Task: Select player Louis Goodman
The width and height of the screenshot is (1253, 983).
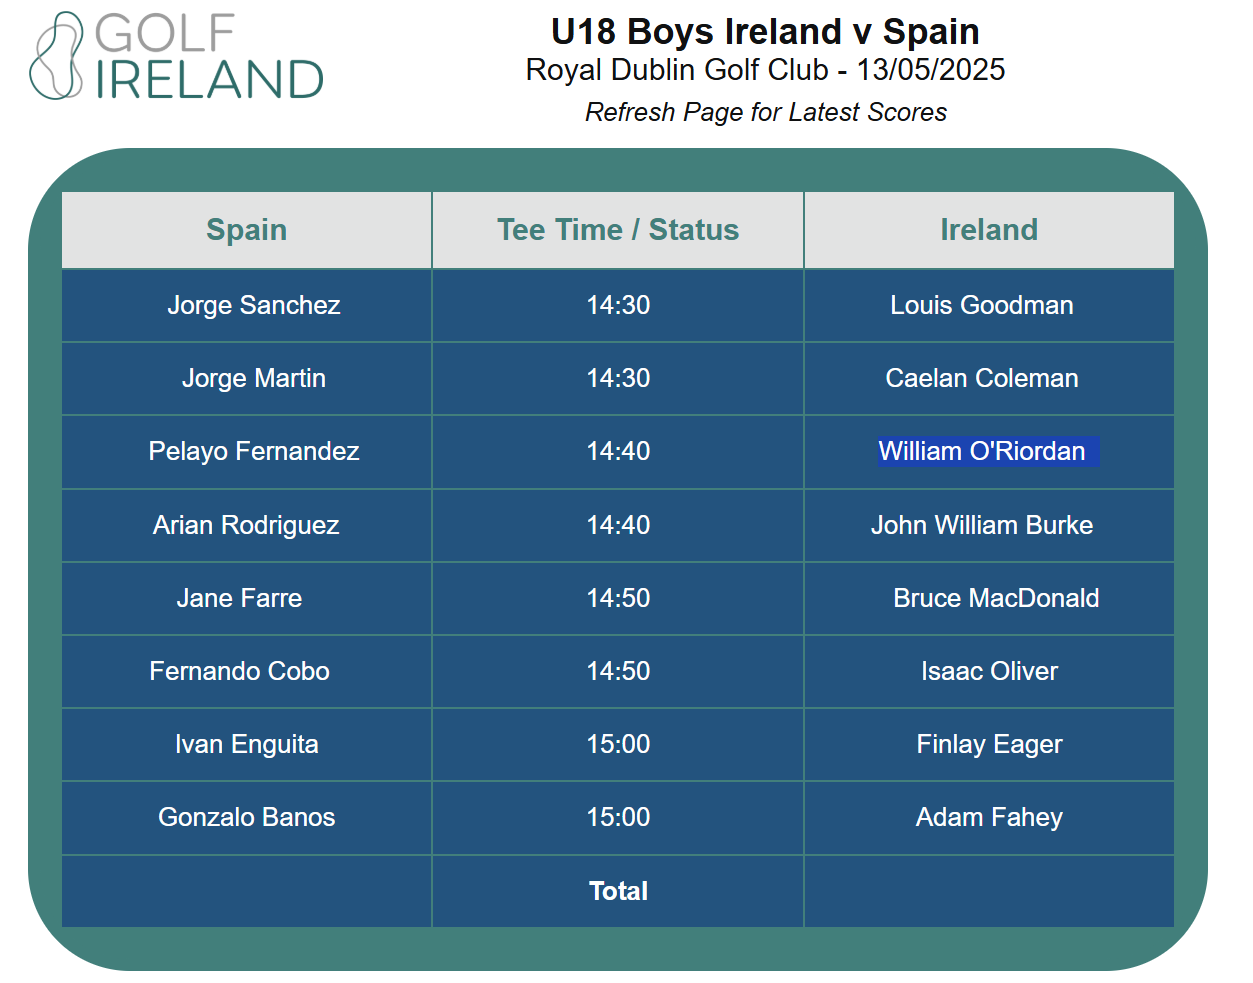Action: tap(981, 305)
